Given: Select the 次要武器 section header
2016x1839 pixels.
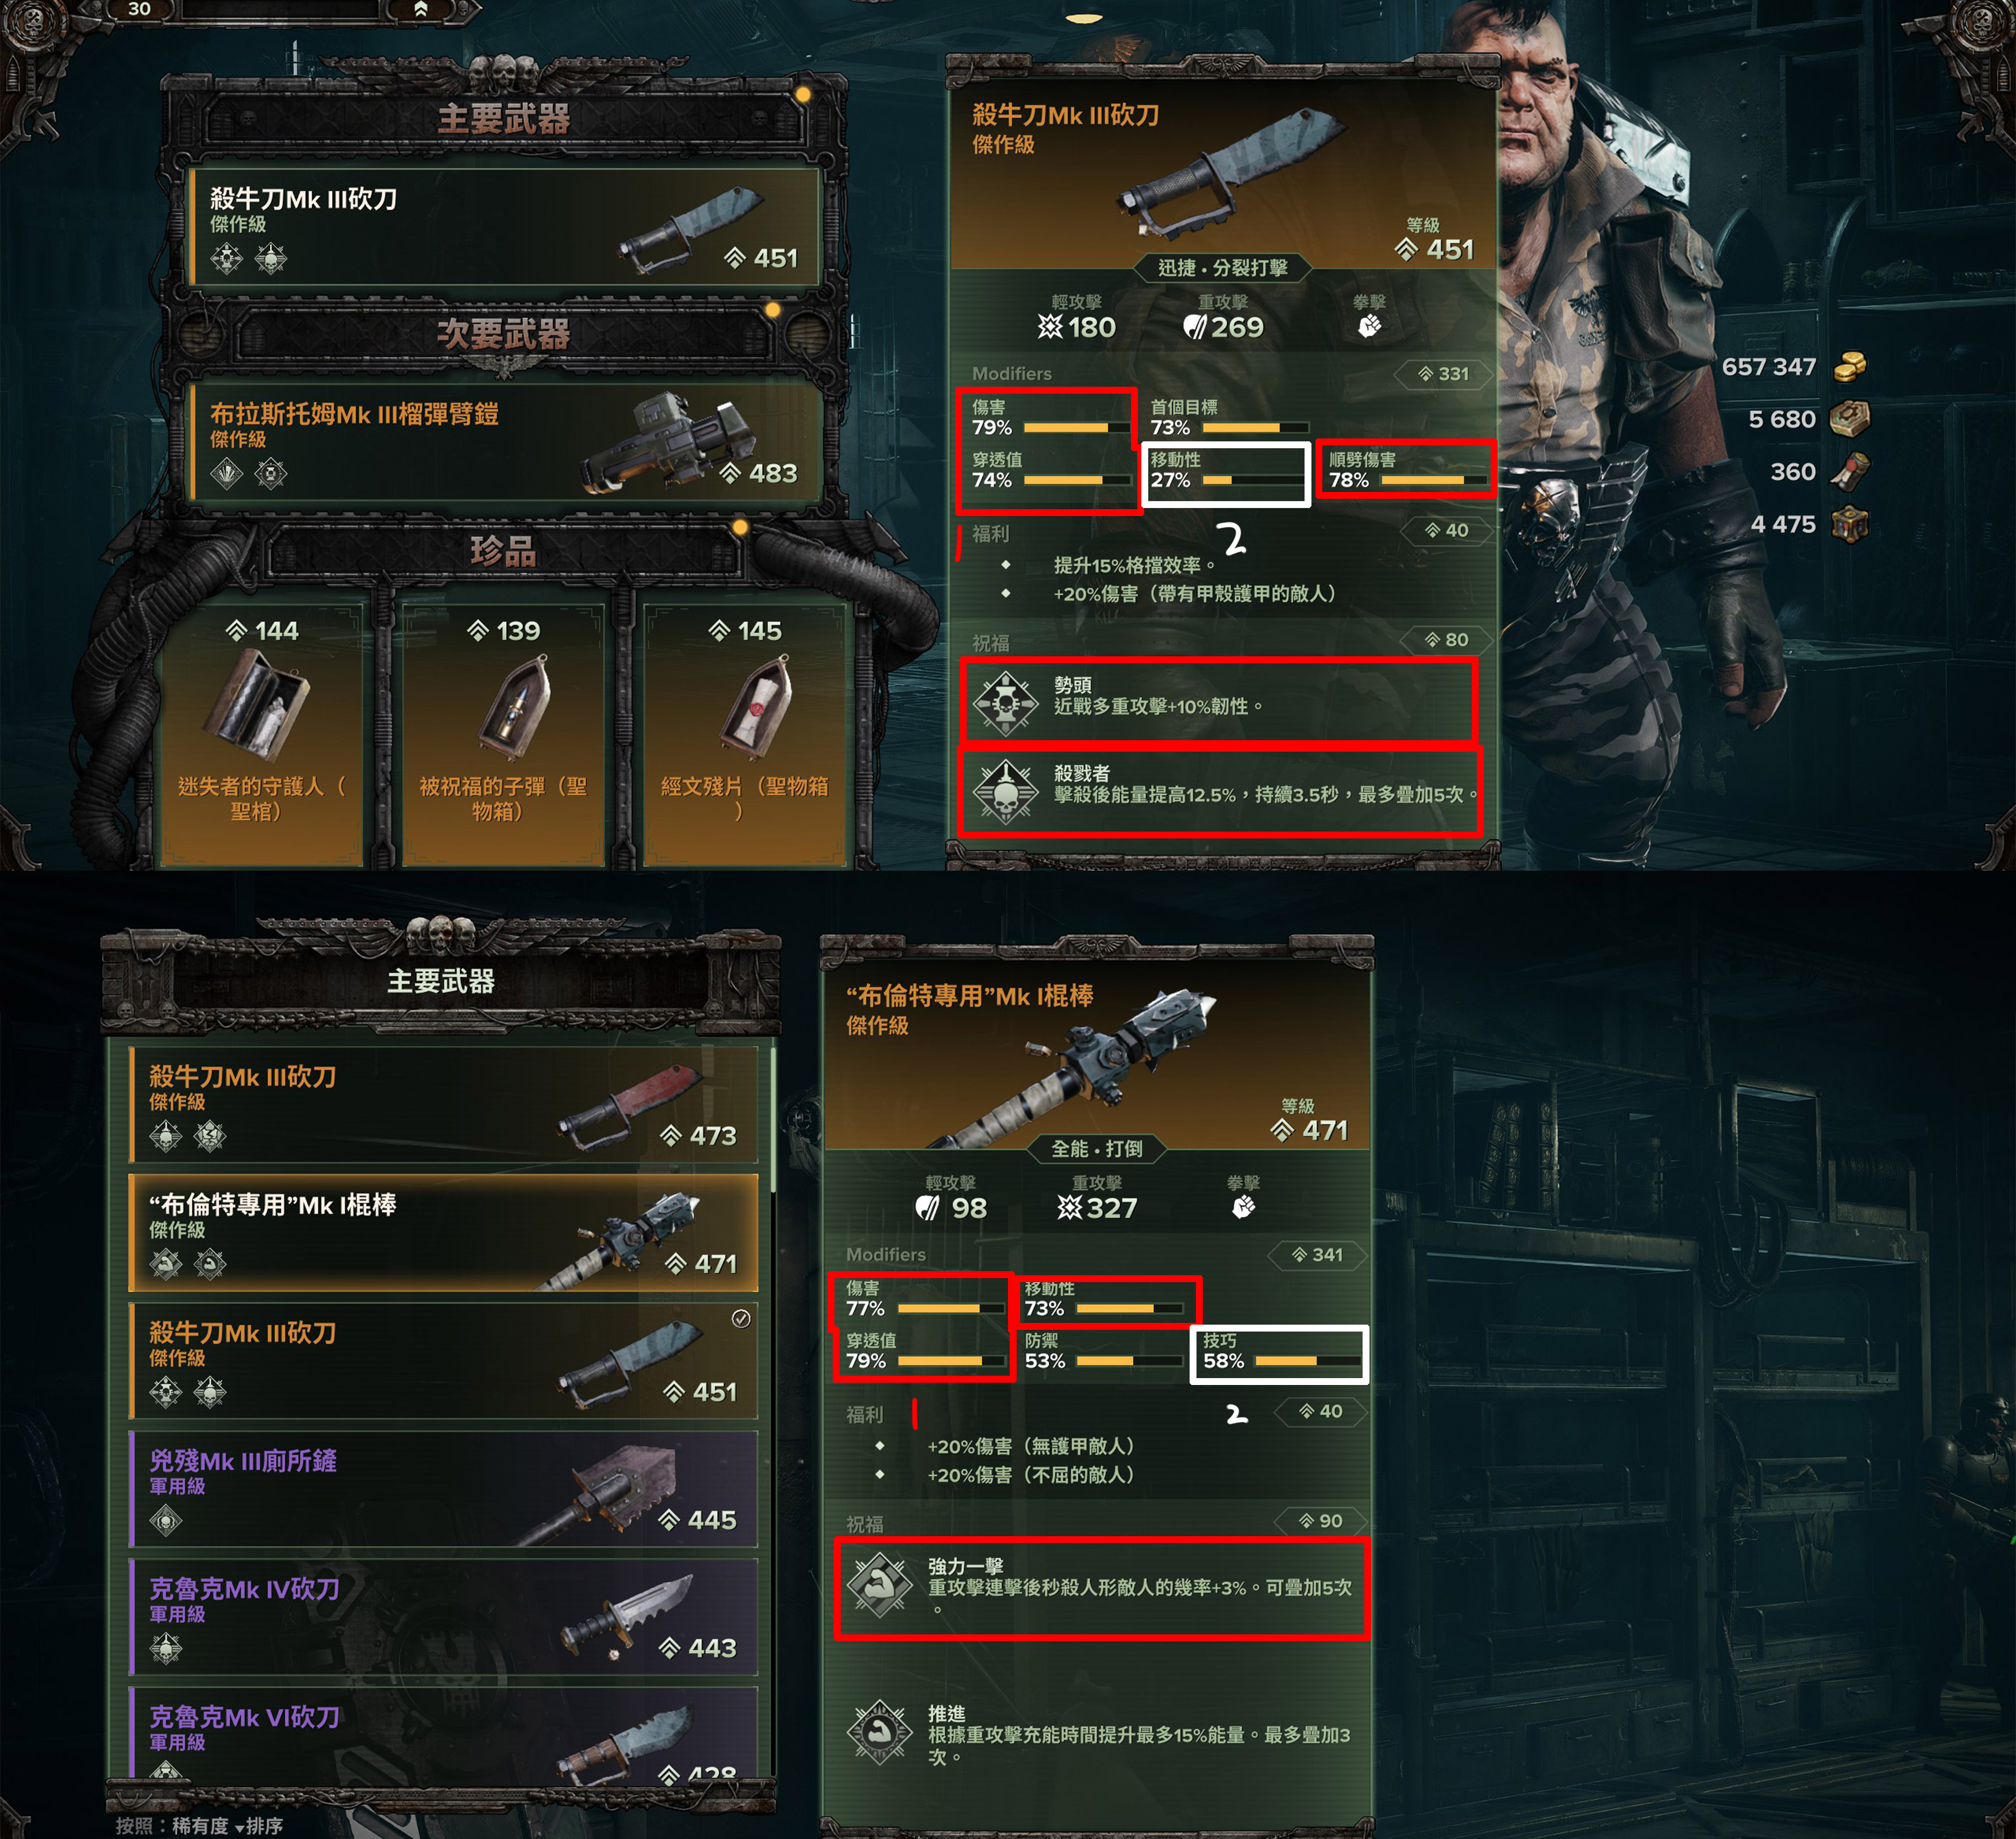Looking at the screenshot, I should [x=504, y=333].
